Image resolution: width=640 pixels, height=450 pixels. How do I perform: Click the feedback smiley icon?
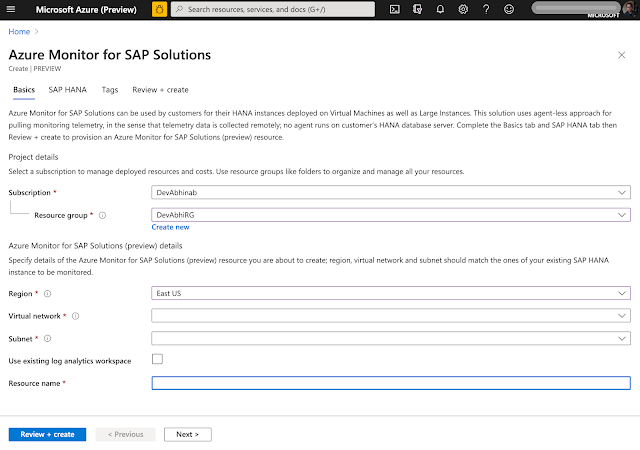(x=509, y=9)
